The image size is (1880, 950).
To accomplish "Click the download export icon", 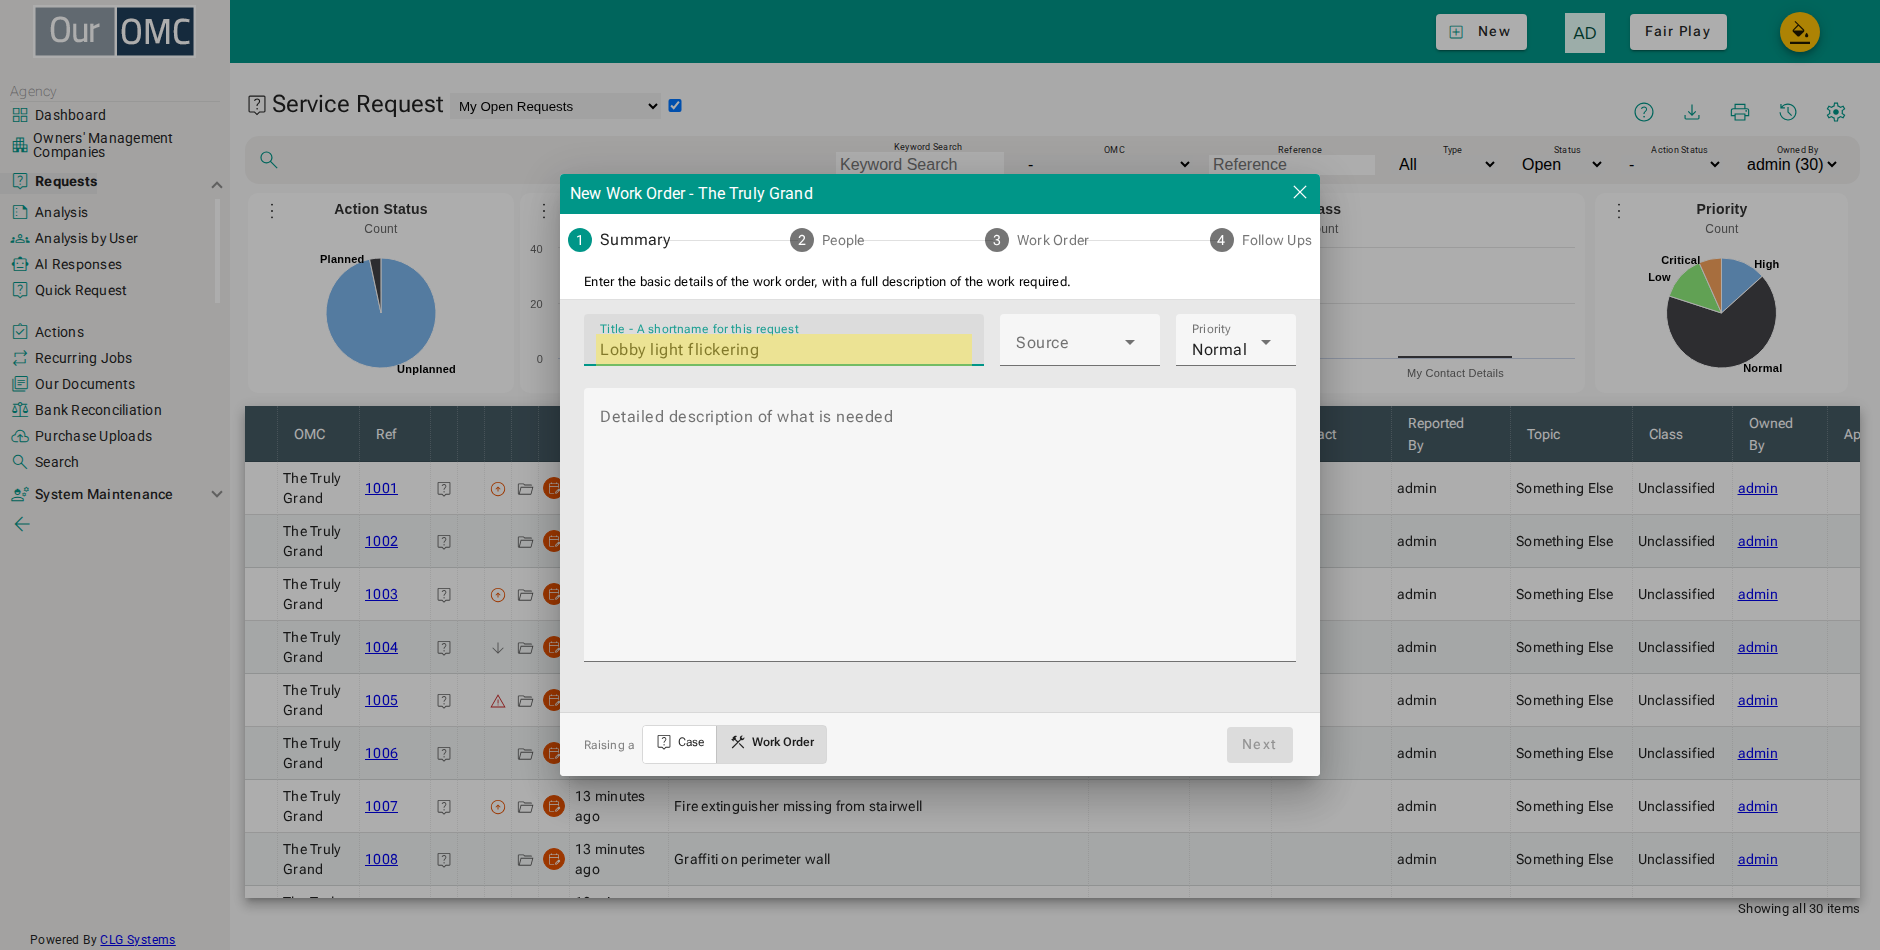I will click(x=1692, y=112).
